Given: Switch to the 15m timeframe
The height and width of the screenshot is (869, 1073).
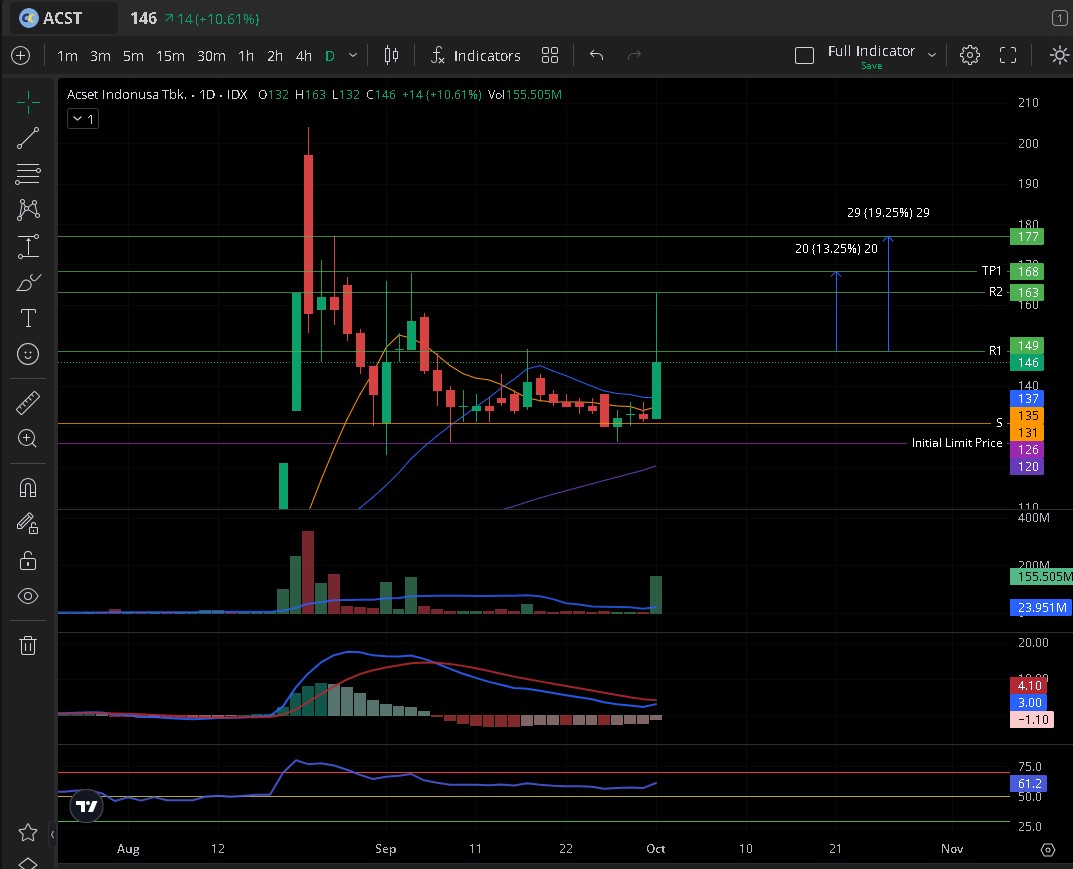Looking at the screenshot, I should (170, 56).
